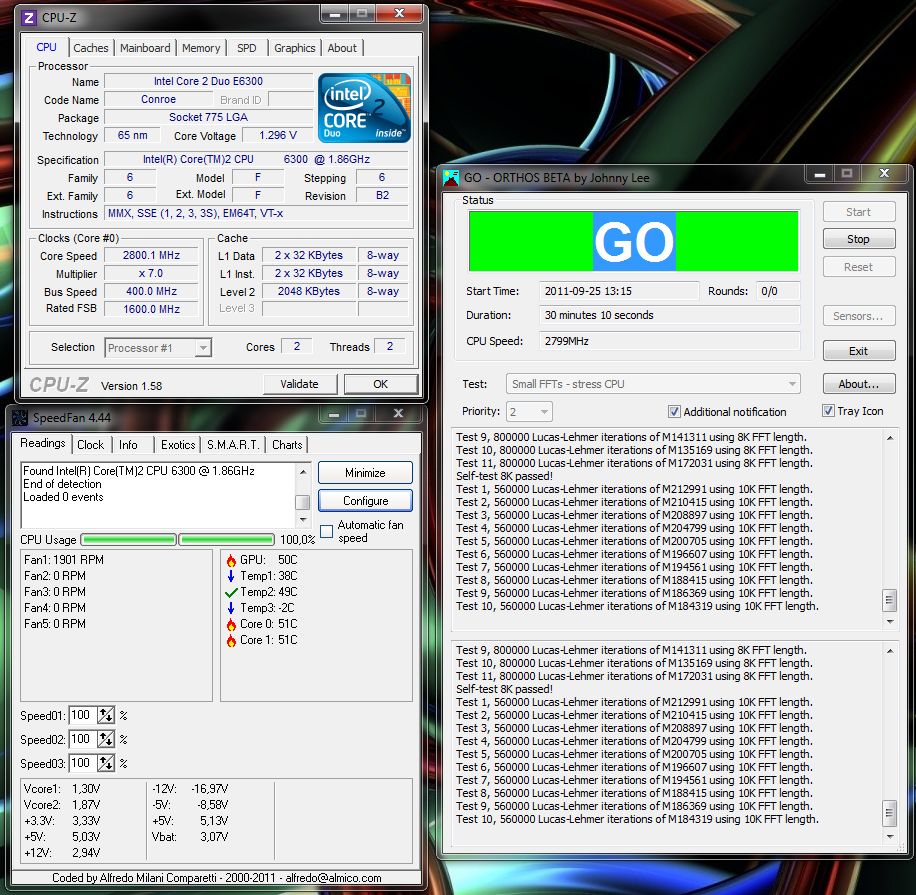Click OK in CPU-Z
Screen dimensions: 916x895
click(380, 384)
